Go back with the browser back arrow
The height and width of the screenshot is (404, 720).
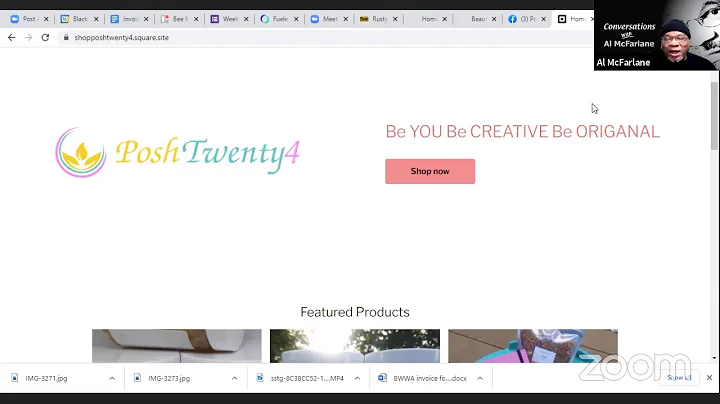coord(11,38)
